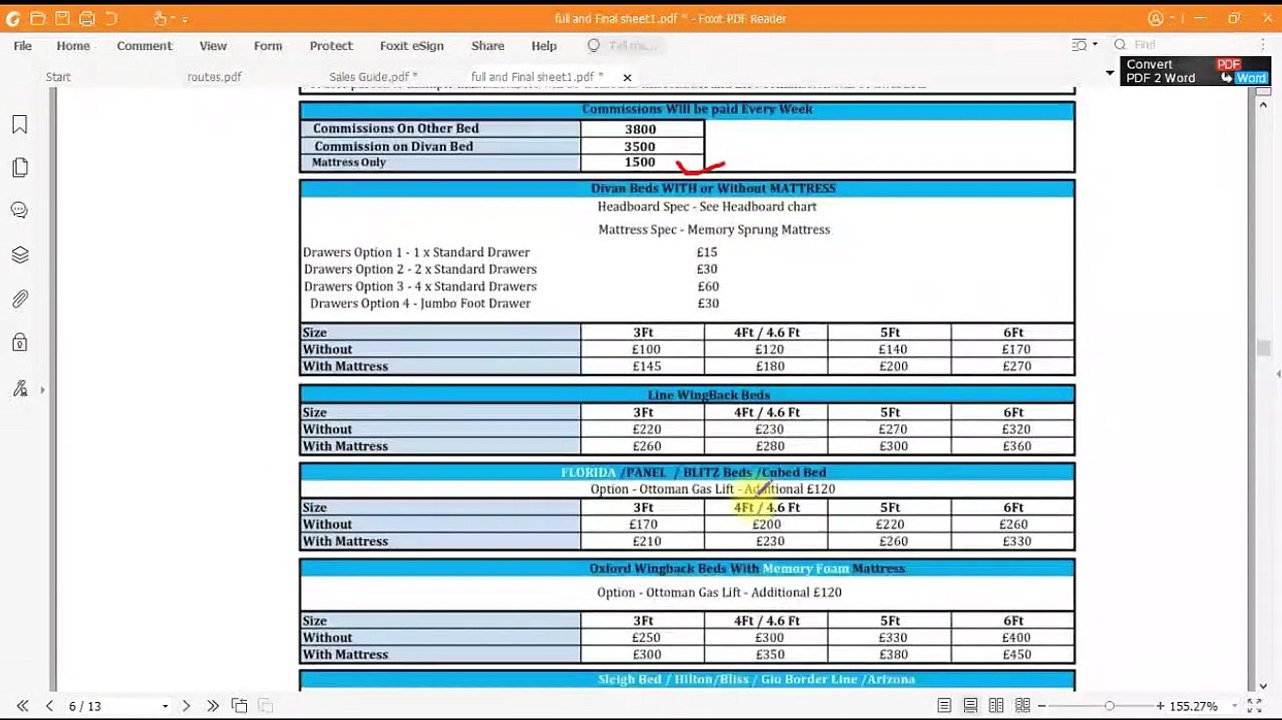Switch to full and Final sheet1.pdf tab

coord(537,77)
